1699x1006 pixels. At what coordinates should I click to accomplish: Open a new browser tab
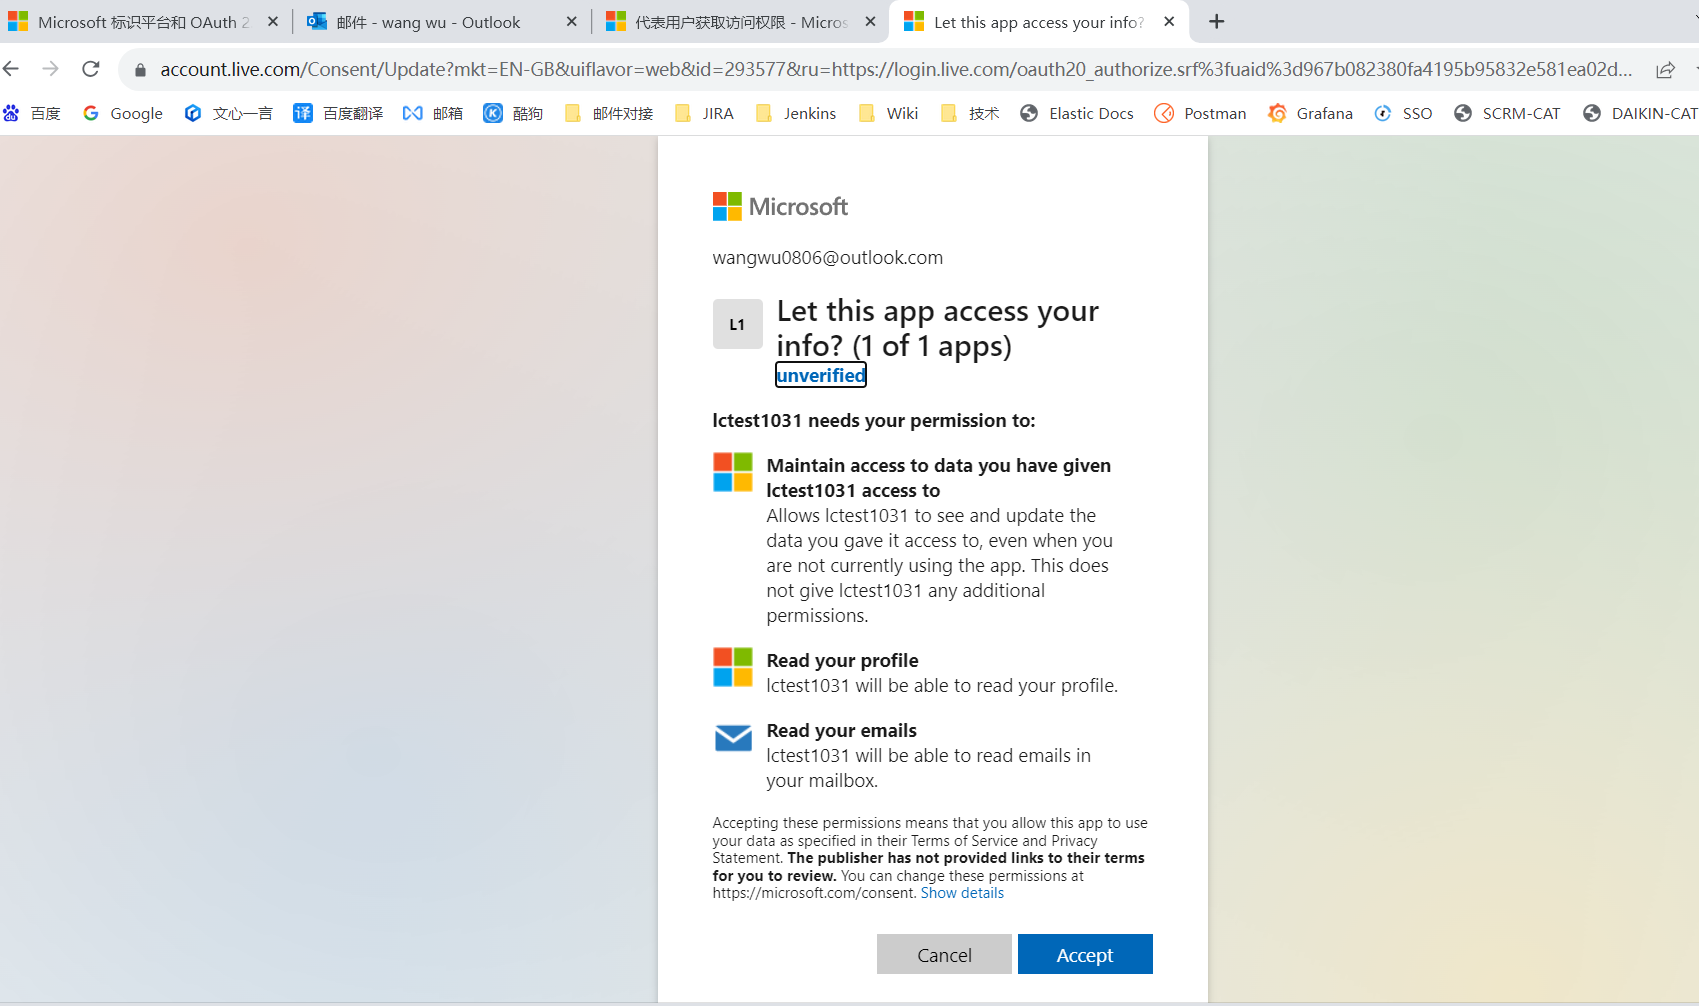coord(1216,21)
